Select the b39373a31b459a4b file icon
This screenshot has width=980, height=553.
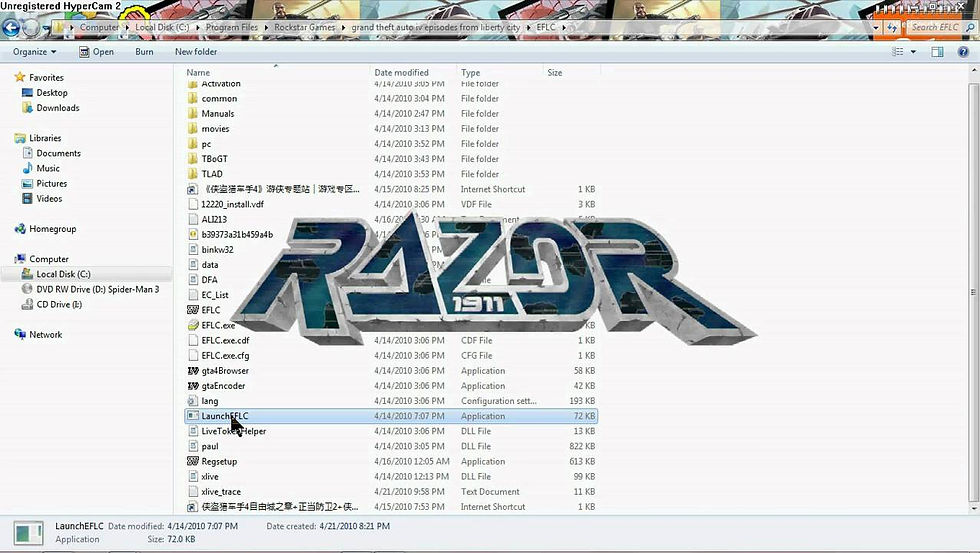[x=193, y=234]
